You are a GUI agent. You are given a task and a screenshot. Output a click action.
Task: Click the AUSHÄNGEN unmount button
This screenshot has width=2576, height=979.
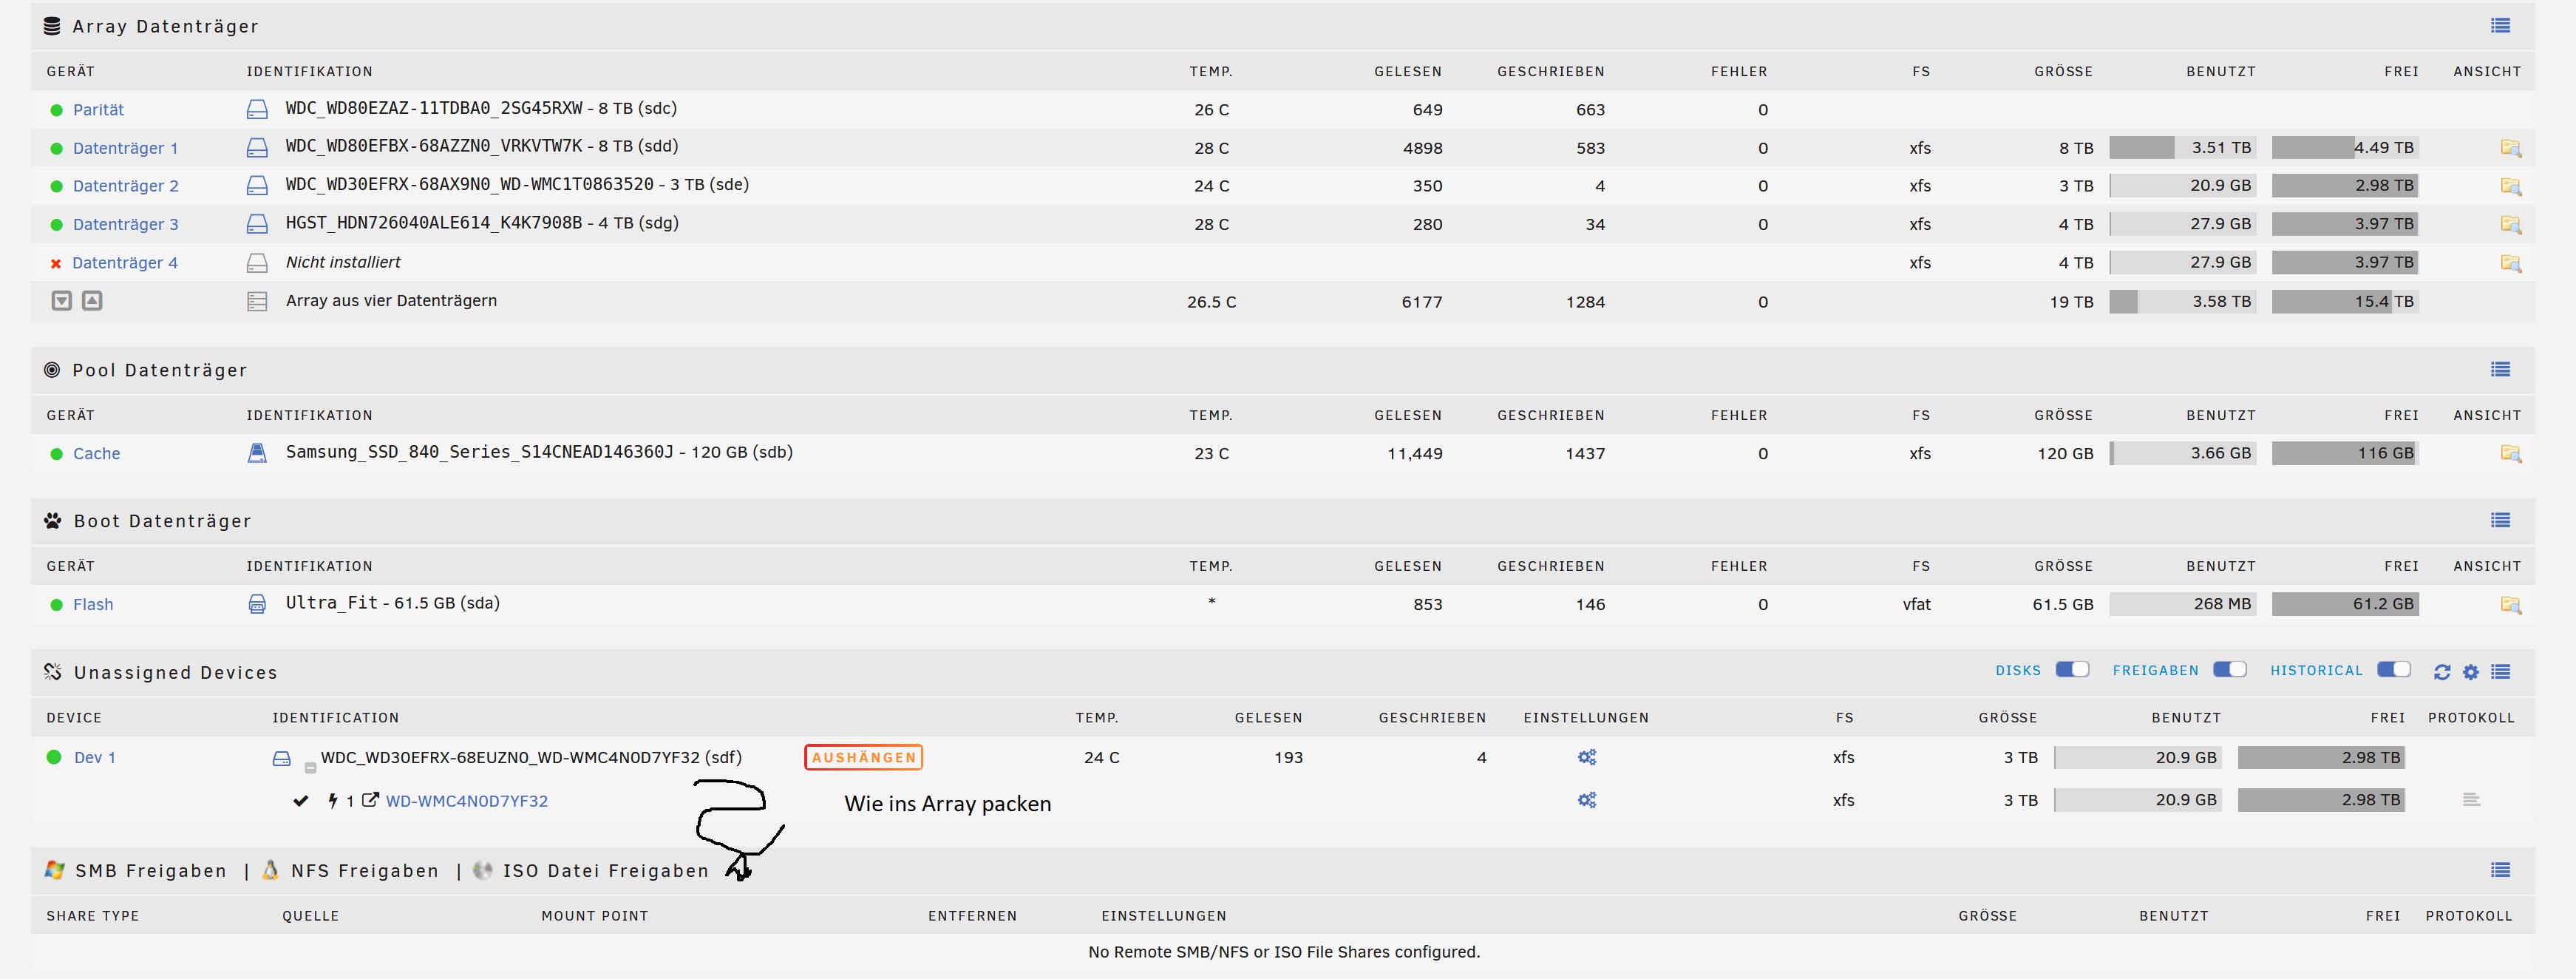point(863,758)
